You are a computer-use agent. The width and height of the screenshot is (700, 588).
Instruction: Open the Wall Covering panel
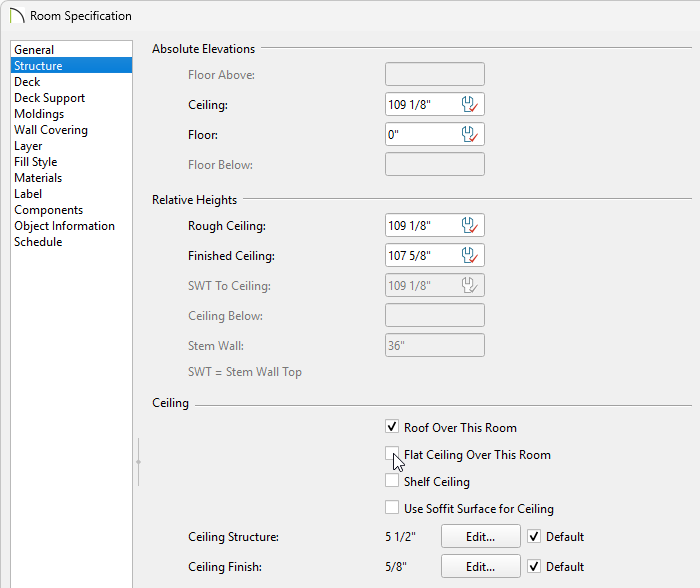(71, 130)
